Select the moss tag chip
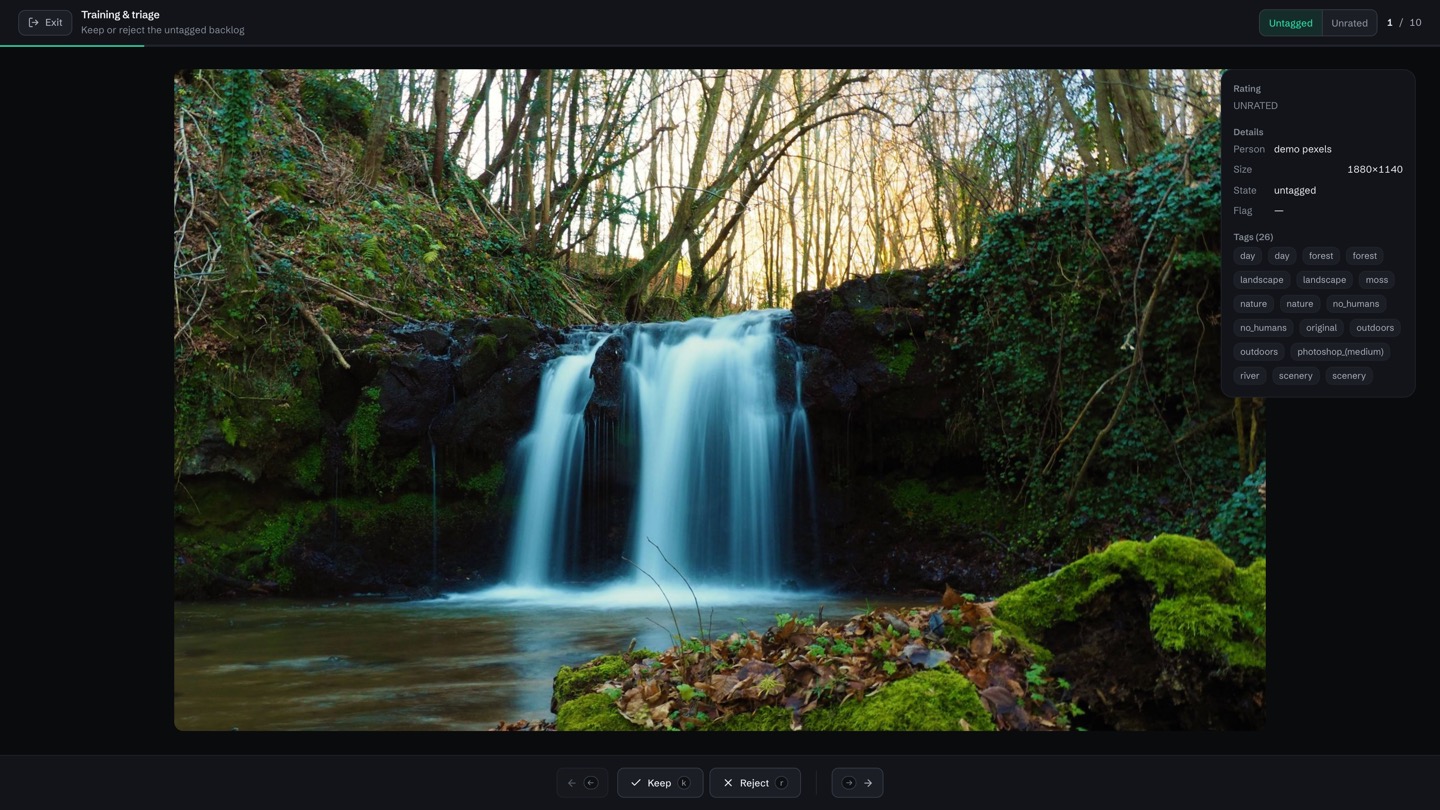Viewport: 1440px width, 810px height. tap(1377, 280)
